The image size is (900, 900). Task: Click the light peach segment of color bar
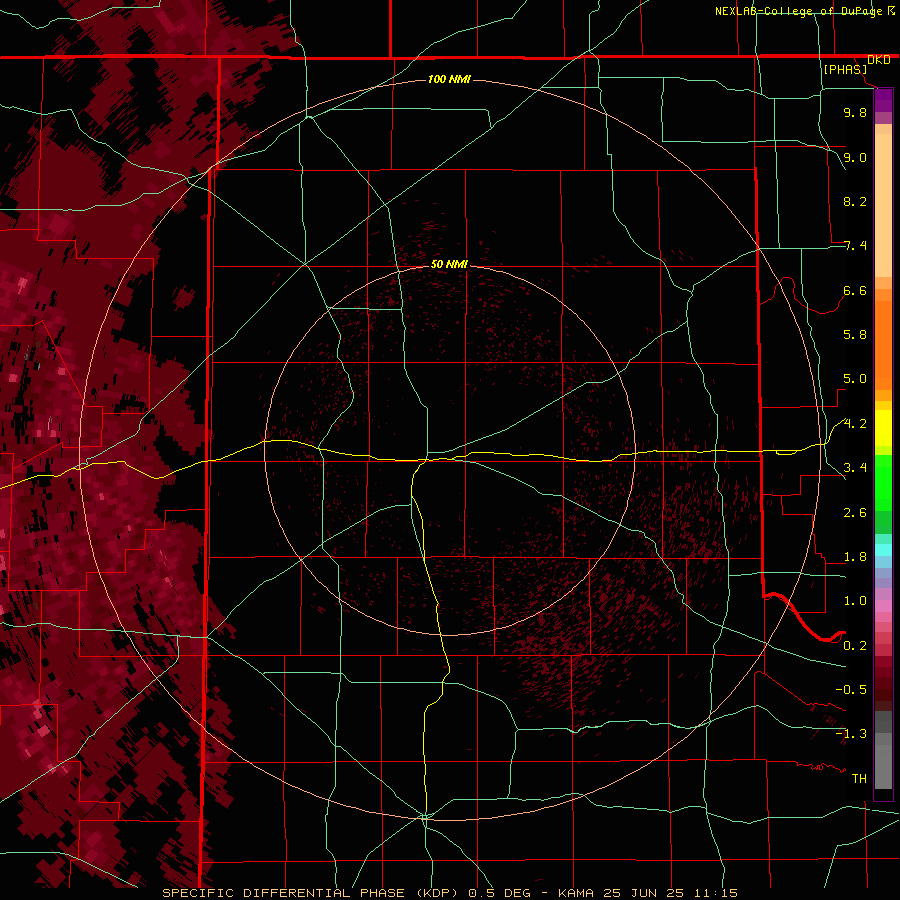coord(883,205)
